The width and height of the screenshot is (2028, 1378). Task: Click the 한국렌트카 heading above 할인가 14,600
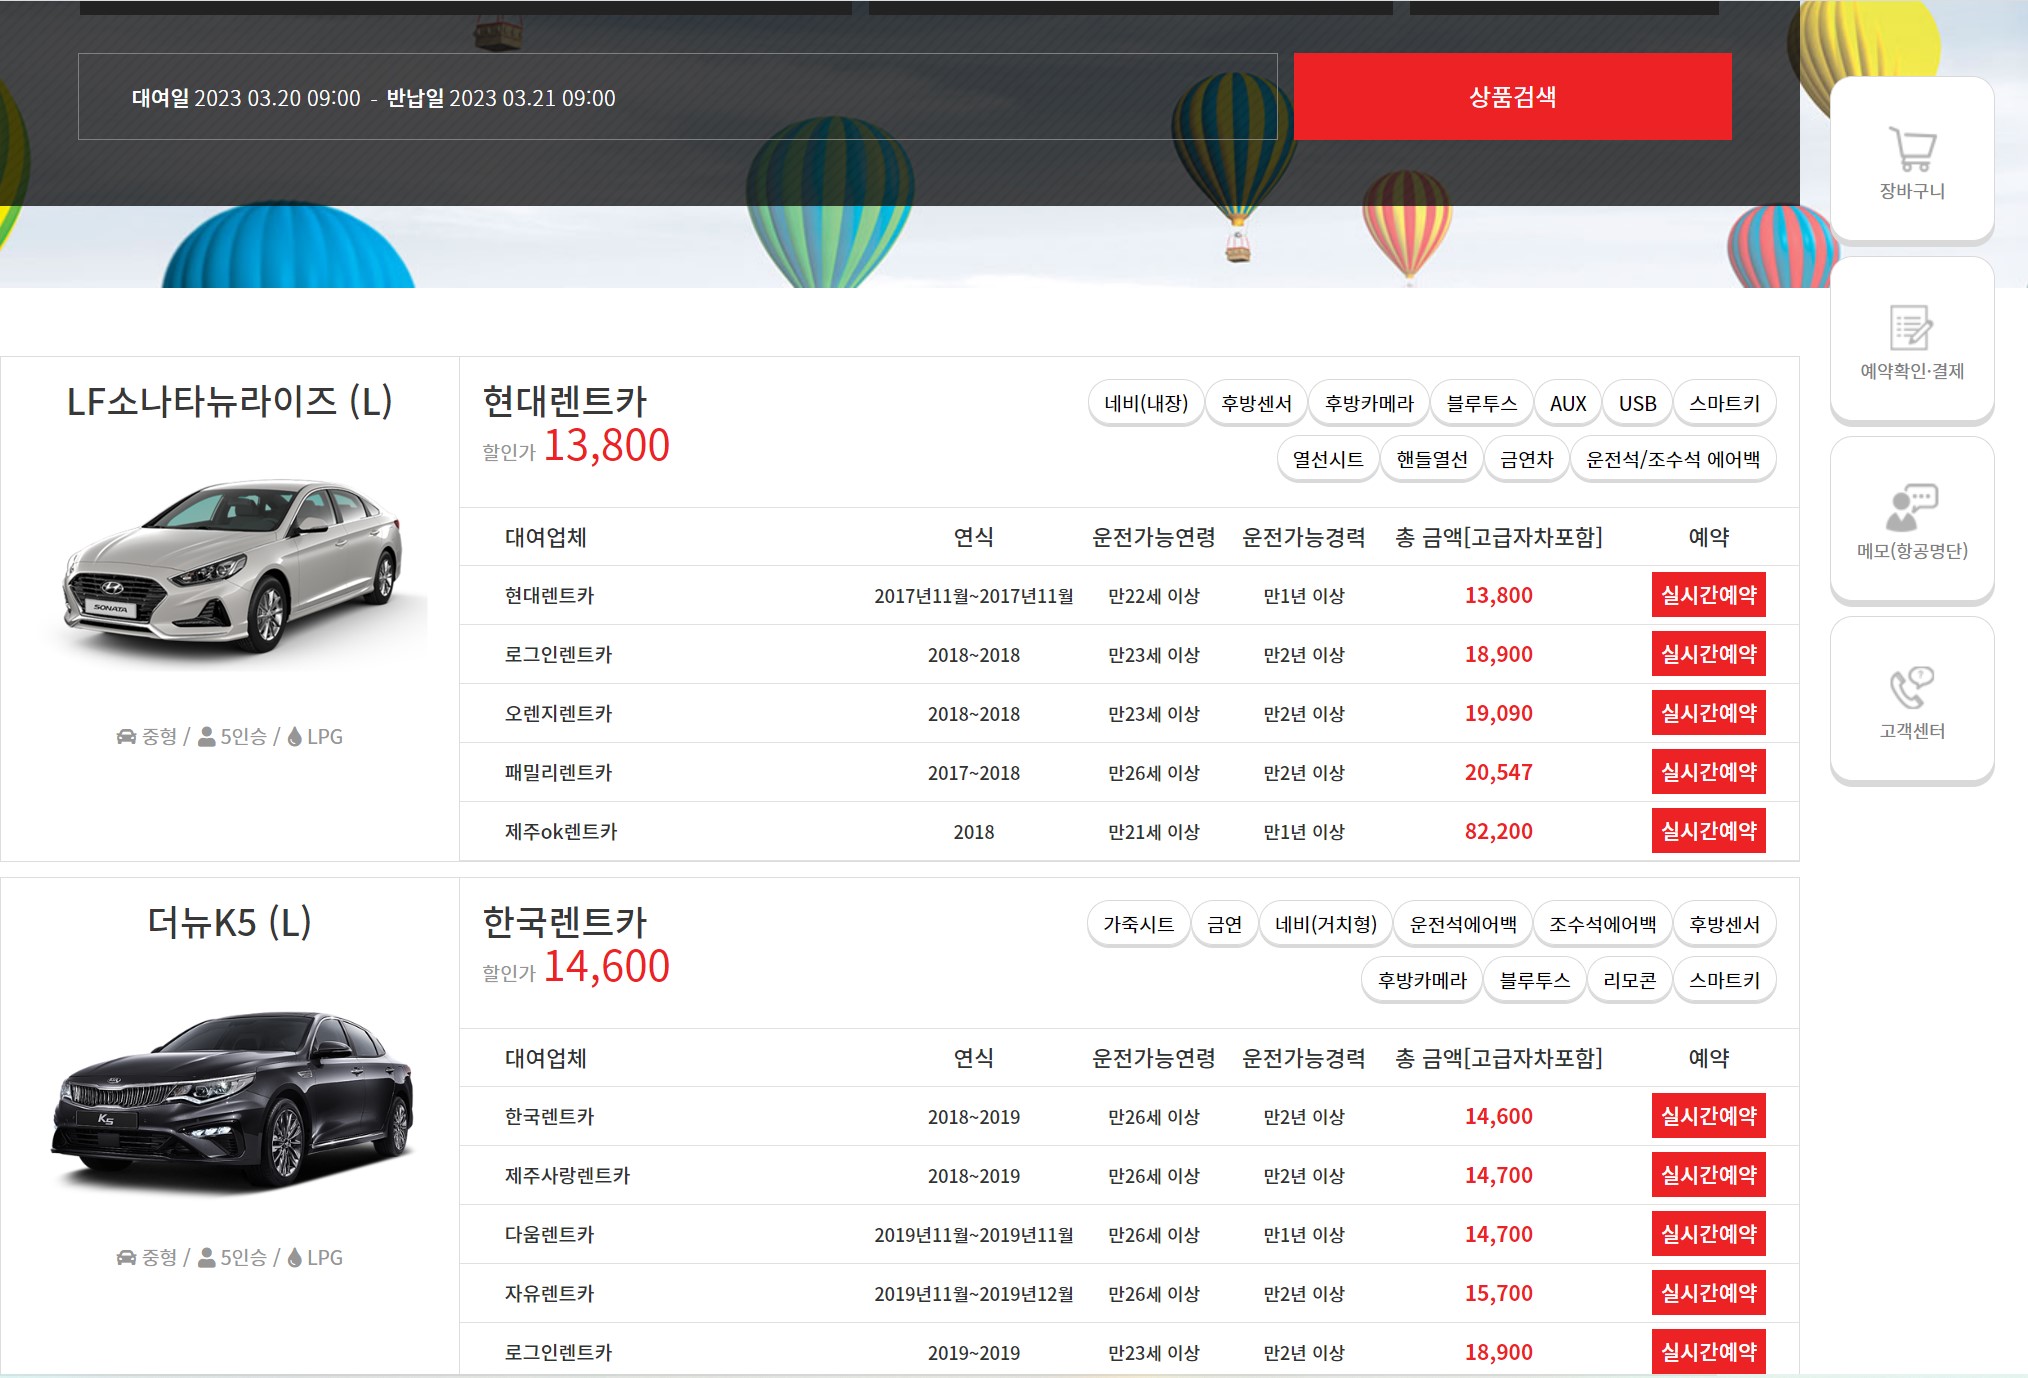(x=565, y=922)
